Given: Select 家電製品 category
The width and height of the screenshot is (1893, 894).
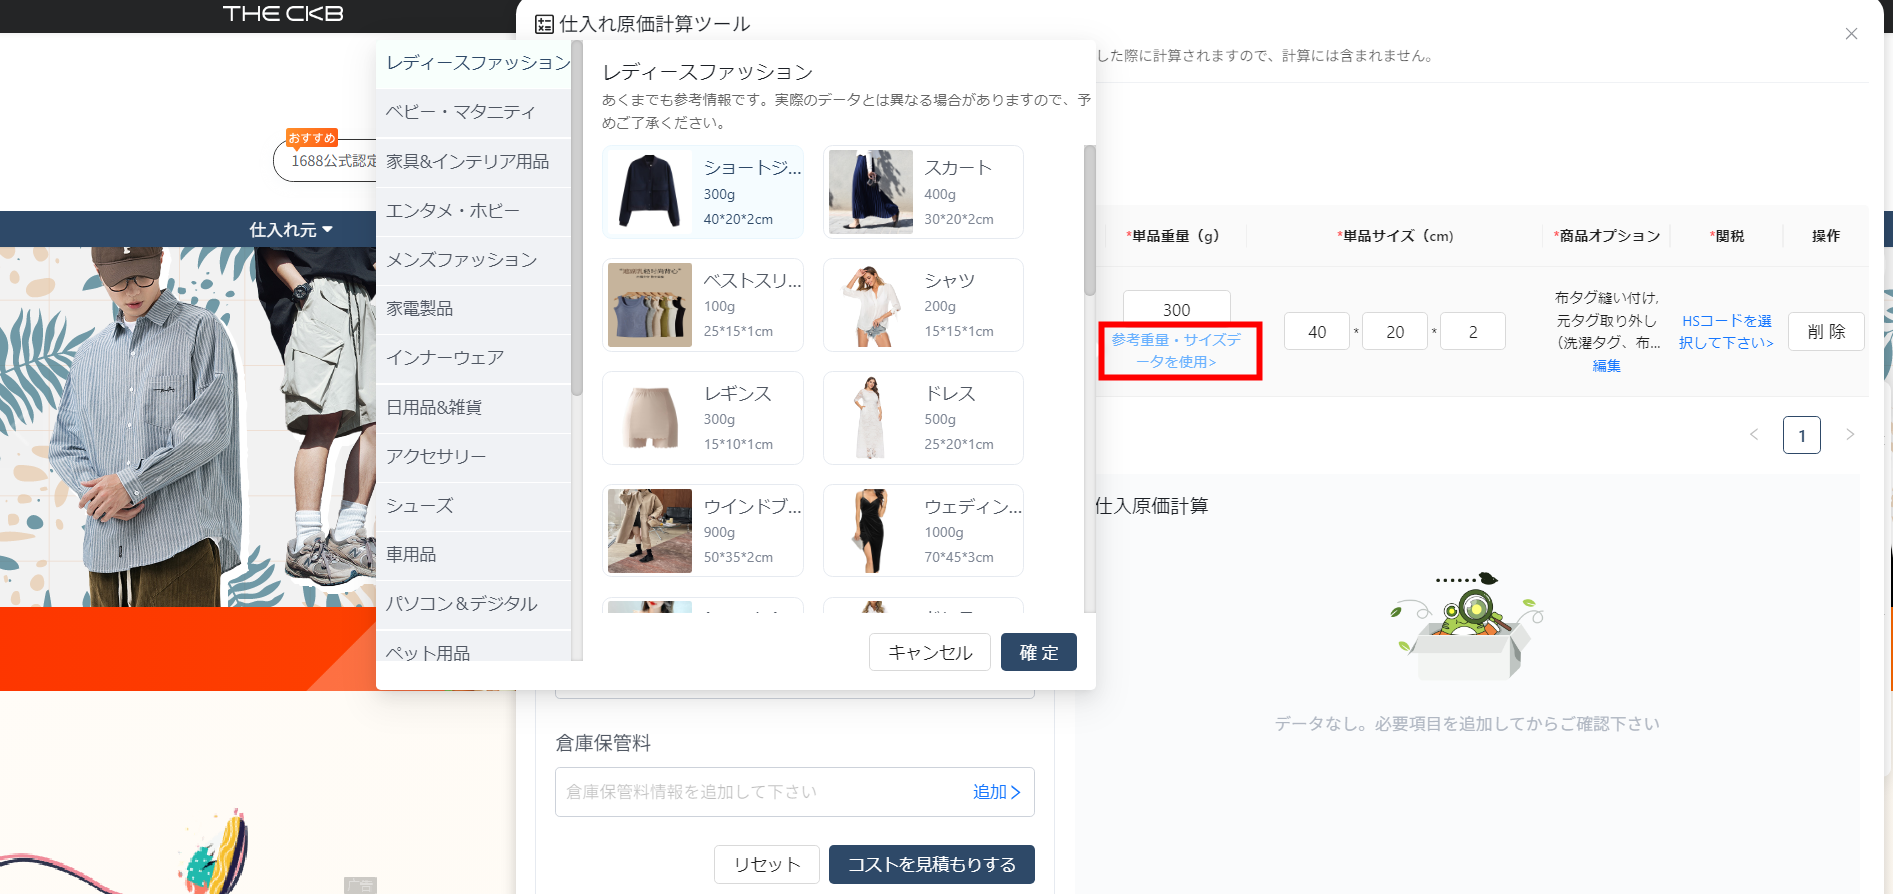Looking at the screenshot, I should pyautogui.click(x=474, y=309).
